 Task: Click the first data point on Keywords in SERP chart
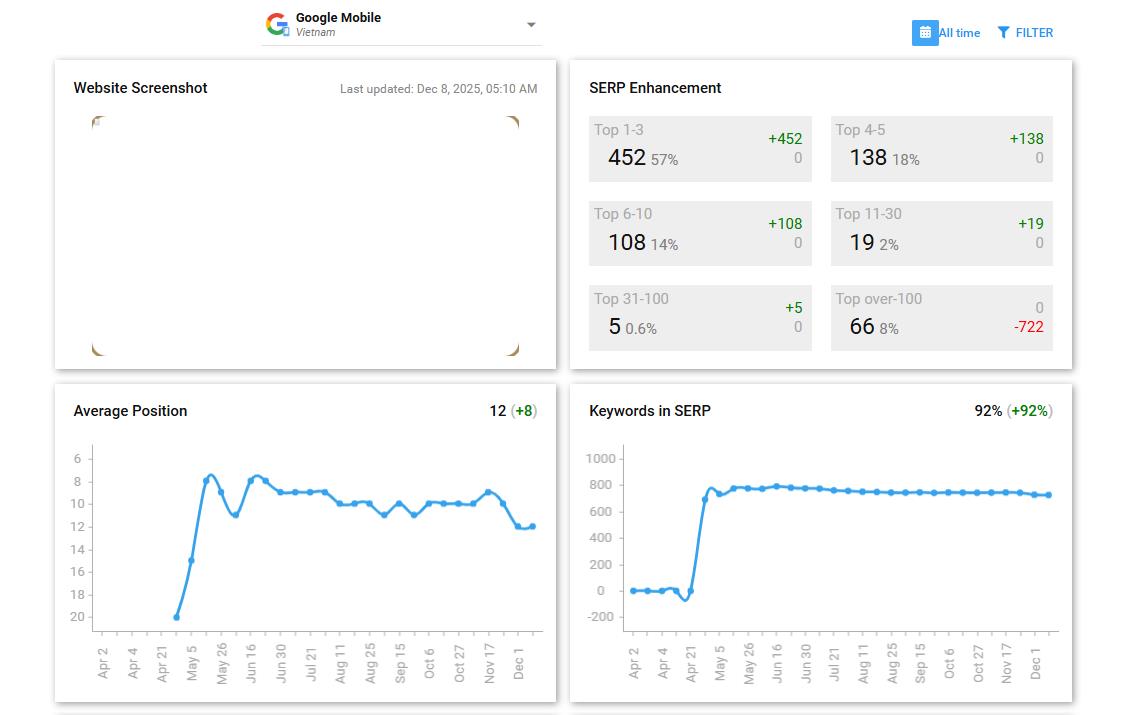tap(633, 591)
